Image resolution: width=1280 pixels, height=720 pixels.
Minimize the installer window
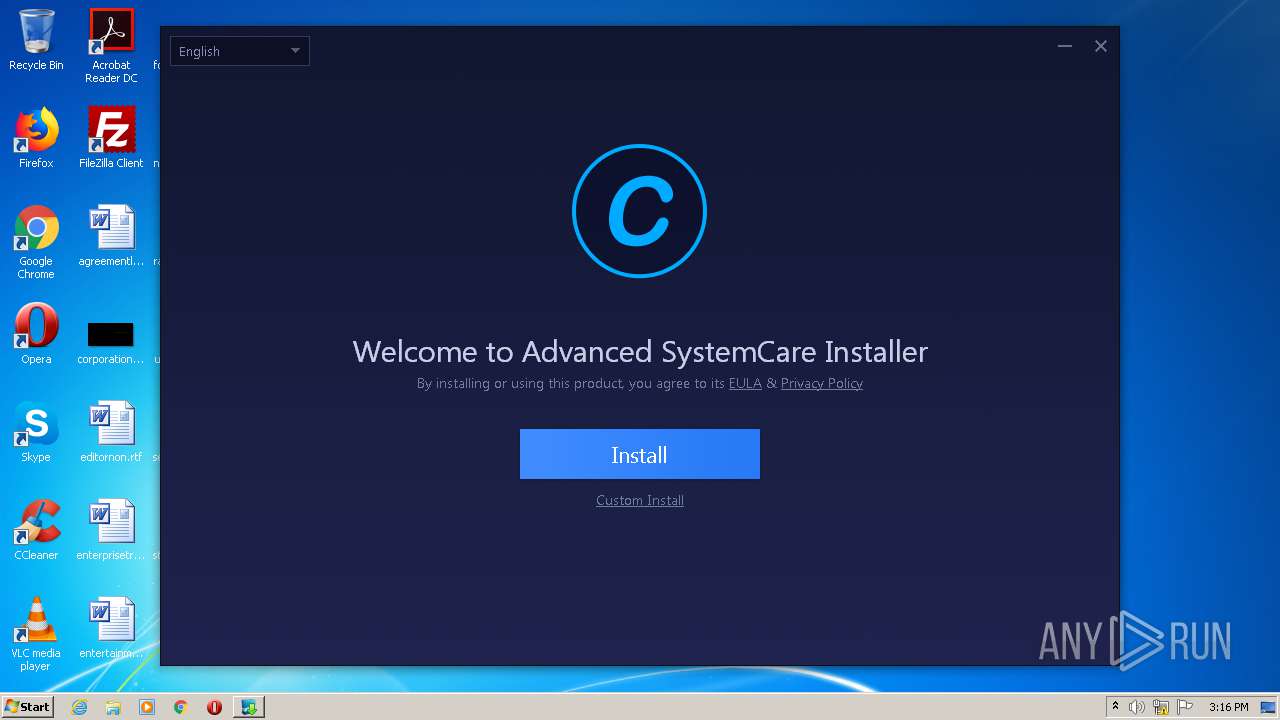[x=1065, y=46]
